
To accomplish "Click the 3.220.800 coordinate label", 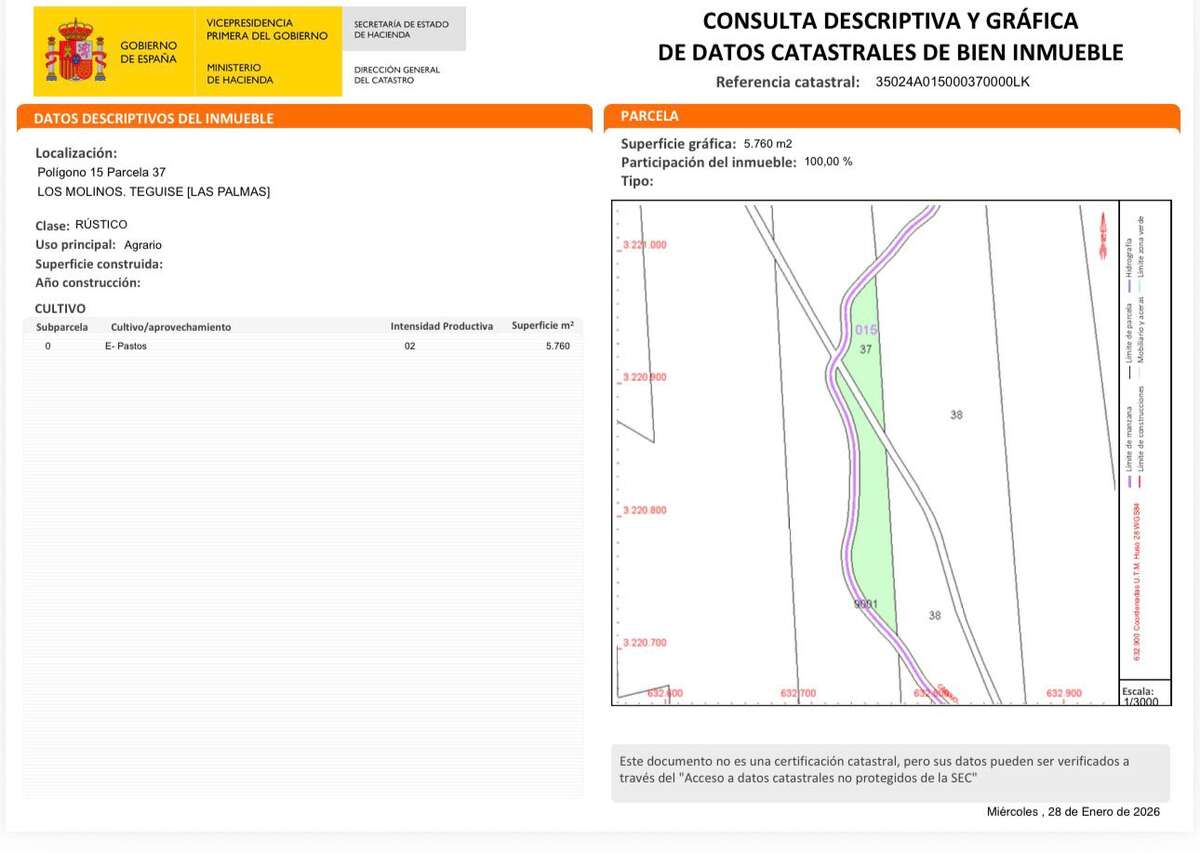I will pyautogui.click(x=644, y=511).
